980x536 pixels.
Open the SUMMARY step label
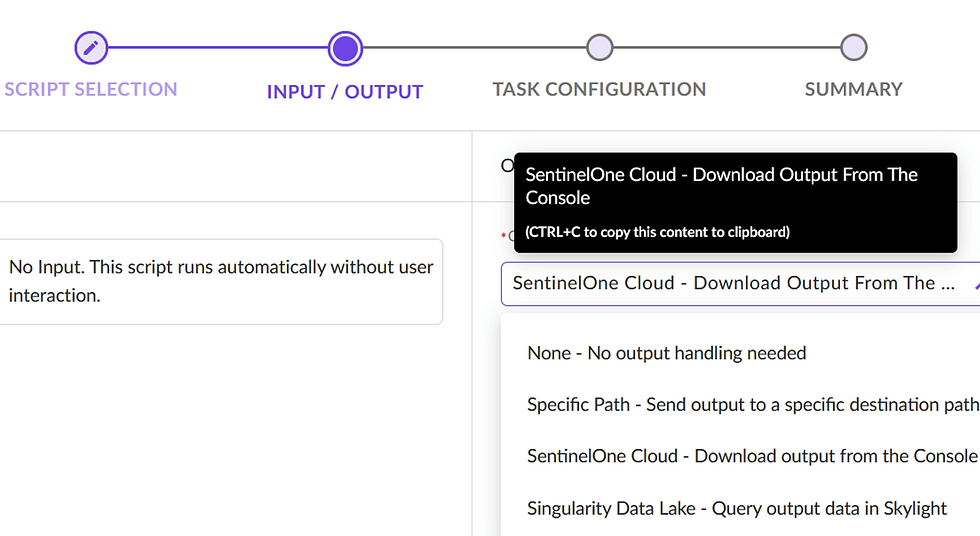853,89
